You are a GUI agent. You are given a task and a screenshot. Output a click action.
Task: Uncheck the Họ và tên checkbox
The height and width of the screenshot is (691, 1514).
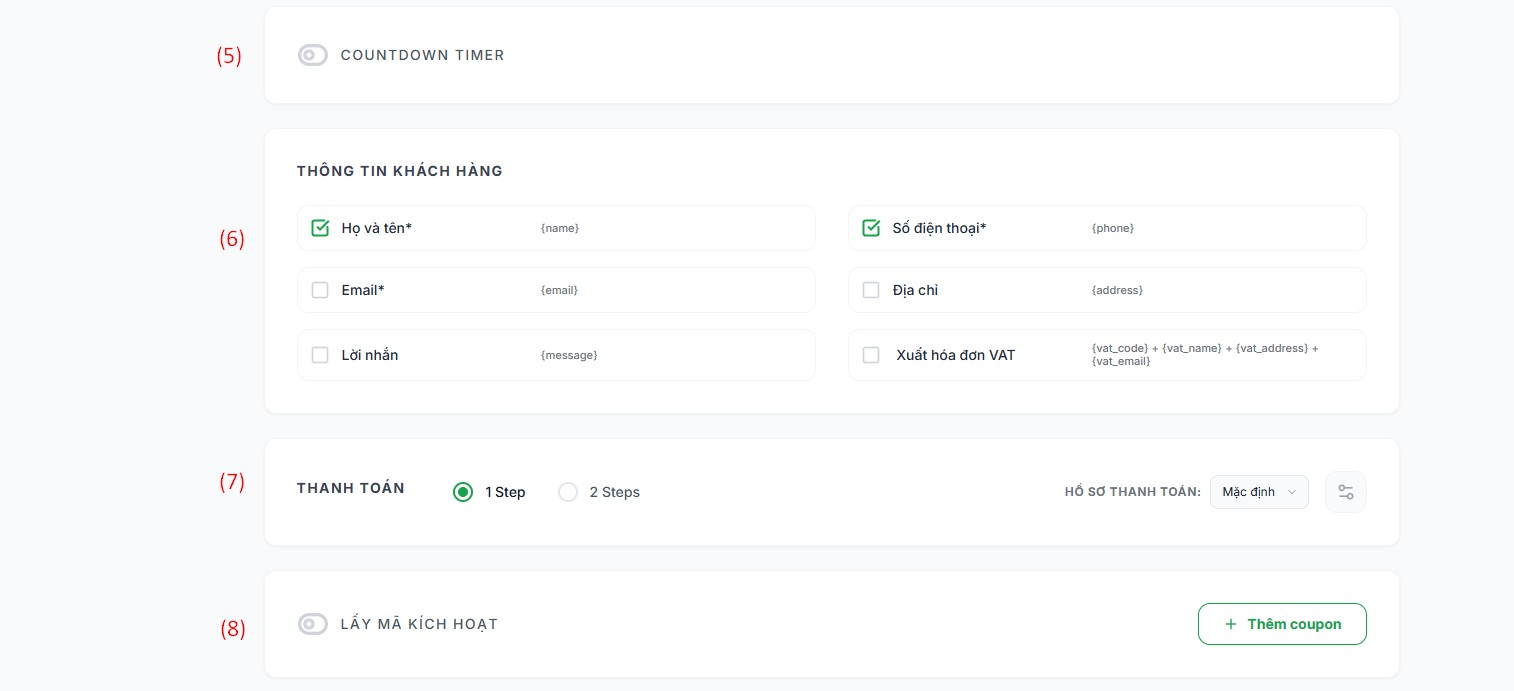tap(320, 228)
